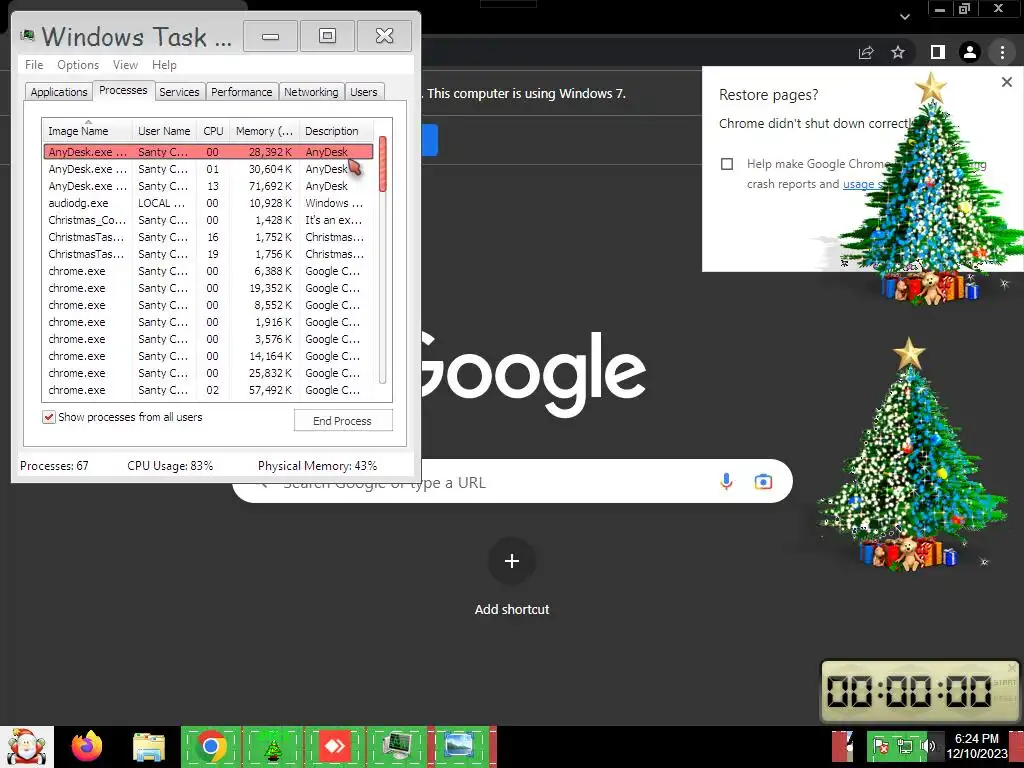Open Chrome three-dot menu

[1002, 52]
